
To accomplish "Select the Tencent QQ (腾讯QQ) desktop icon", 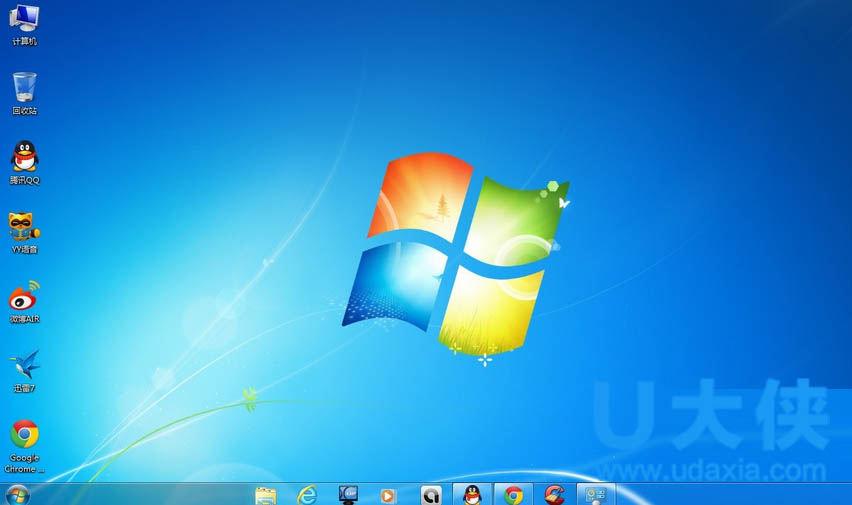I will [x=24, y=162].
